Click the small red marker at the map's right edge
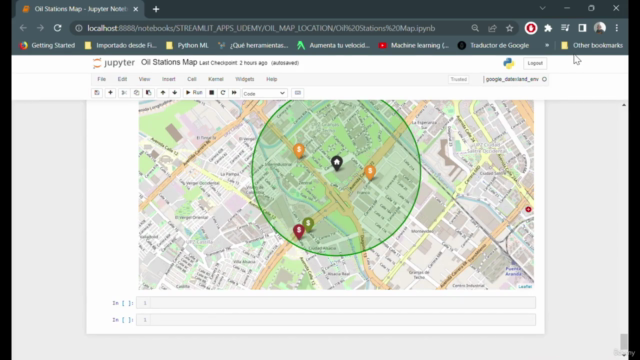 tap(528, 209)
